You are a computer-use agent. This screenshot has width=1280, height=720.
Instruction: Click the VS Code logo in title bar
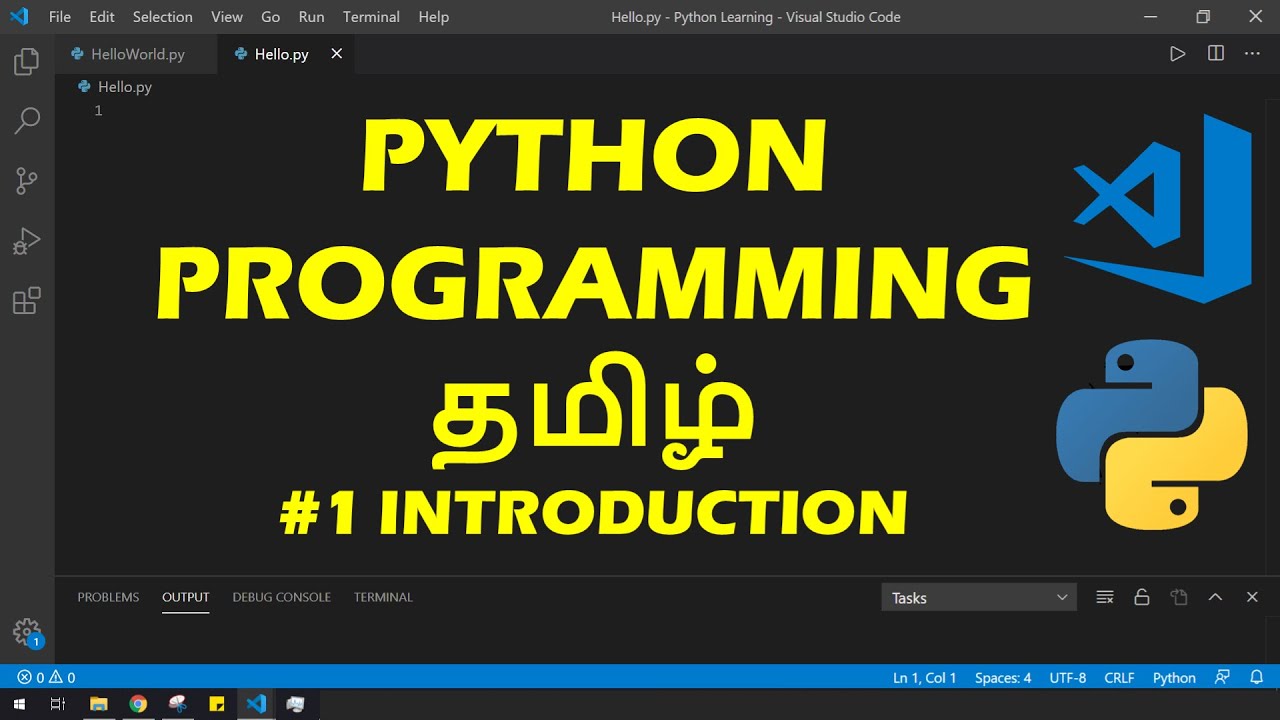(18, 17)
